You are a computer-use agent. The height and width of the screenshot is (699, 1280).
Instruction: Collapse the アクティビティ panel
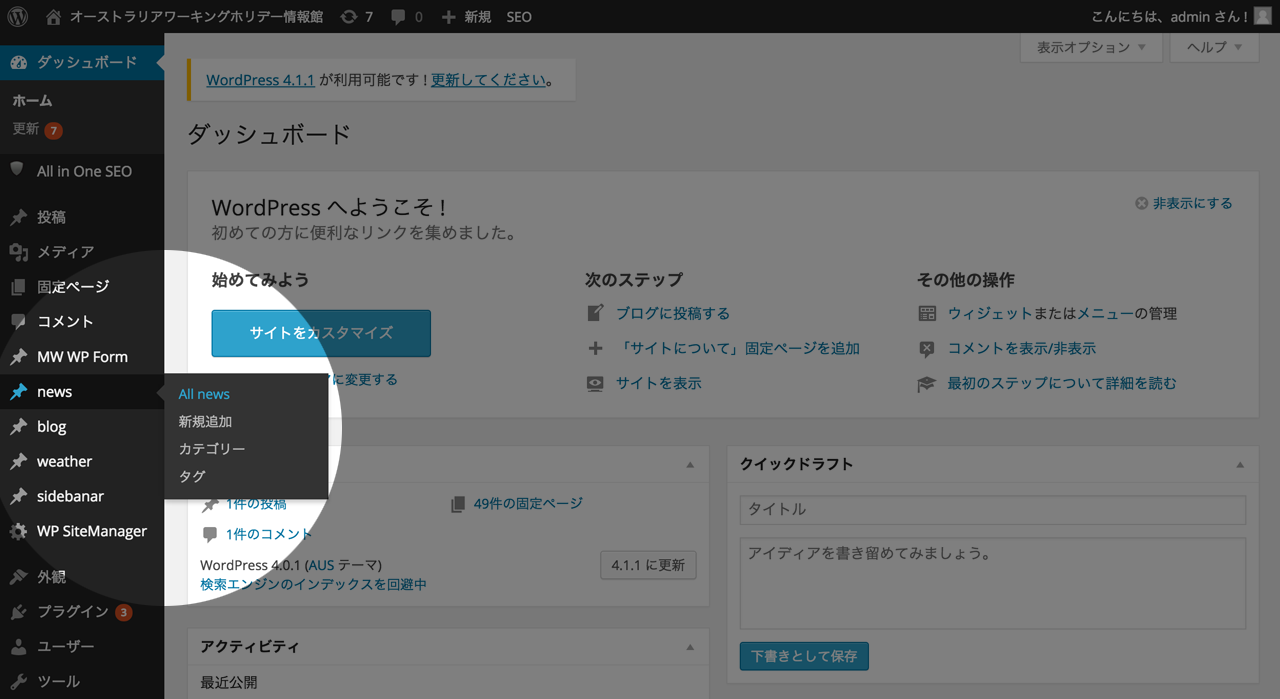(x=690, y=647)
